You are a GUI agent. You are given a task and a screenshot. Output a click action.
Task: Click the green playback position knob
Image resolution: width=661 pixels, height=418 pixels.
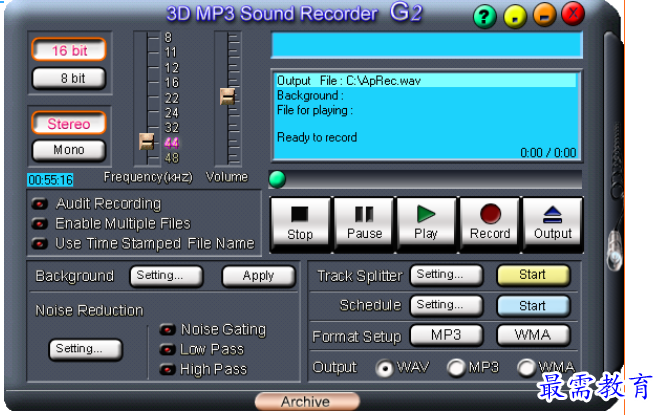(x=277, y=179)
